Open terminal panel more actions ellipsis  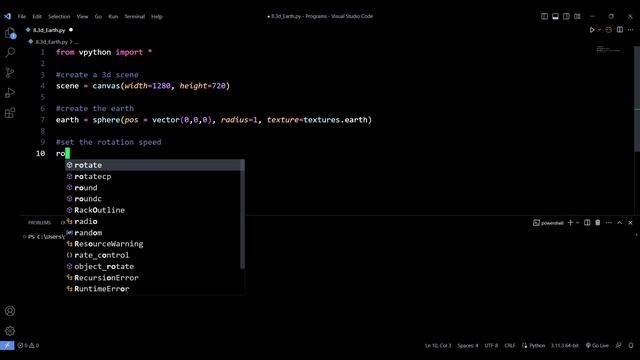pyautogui.click(x=609, y=222)
